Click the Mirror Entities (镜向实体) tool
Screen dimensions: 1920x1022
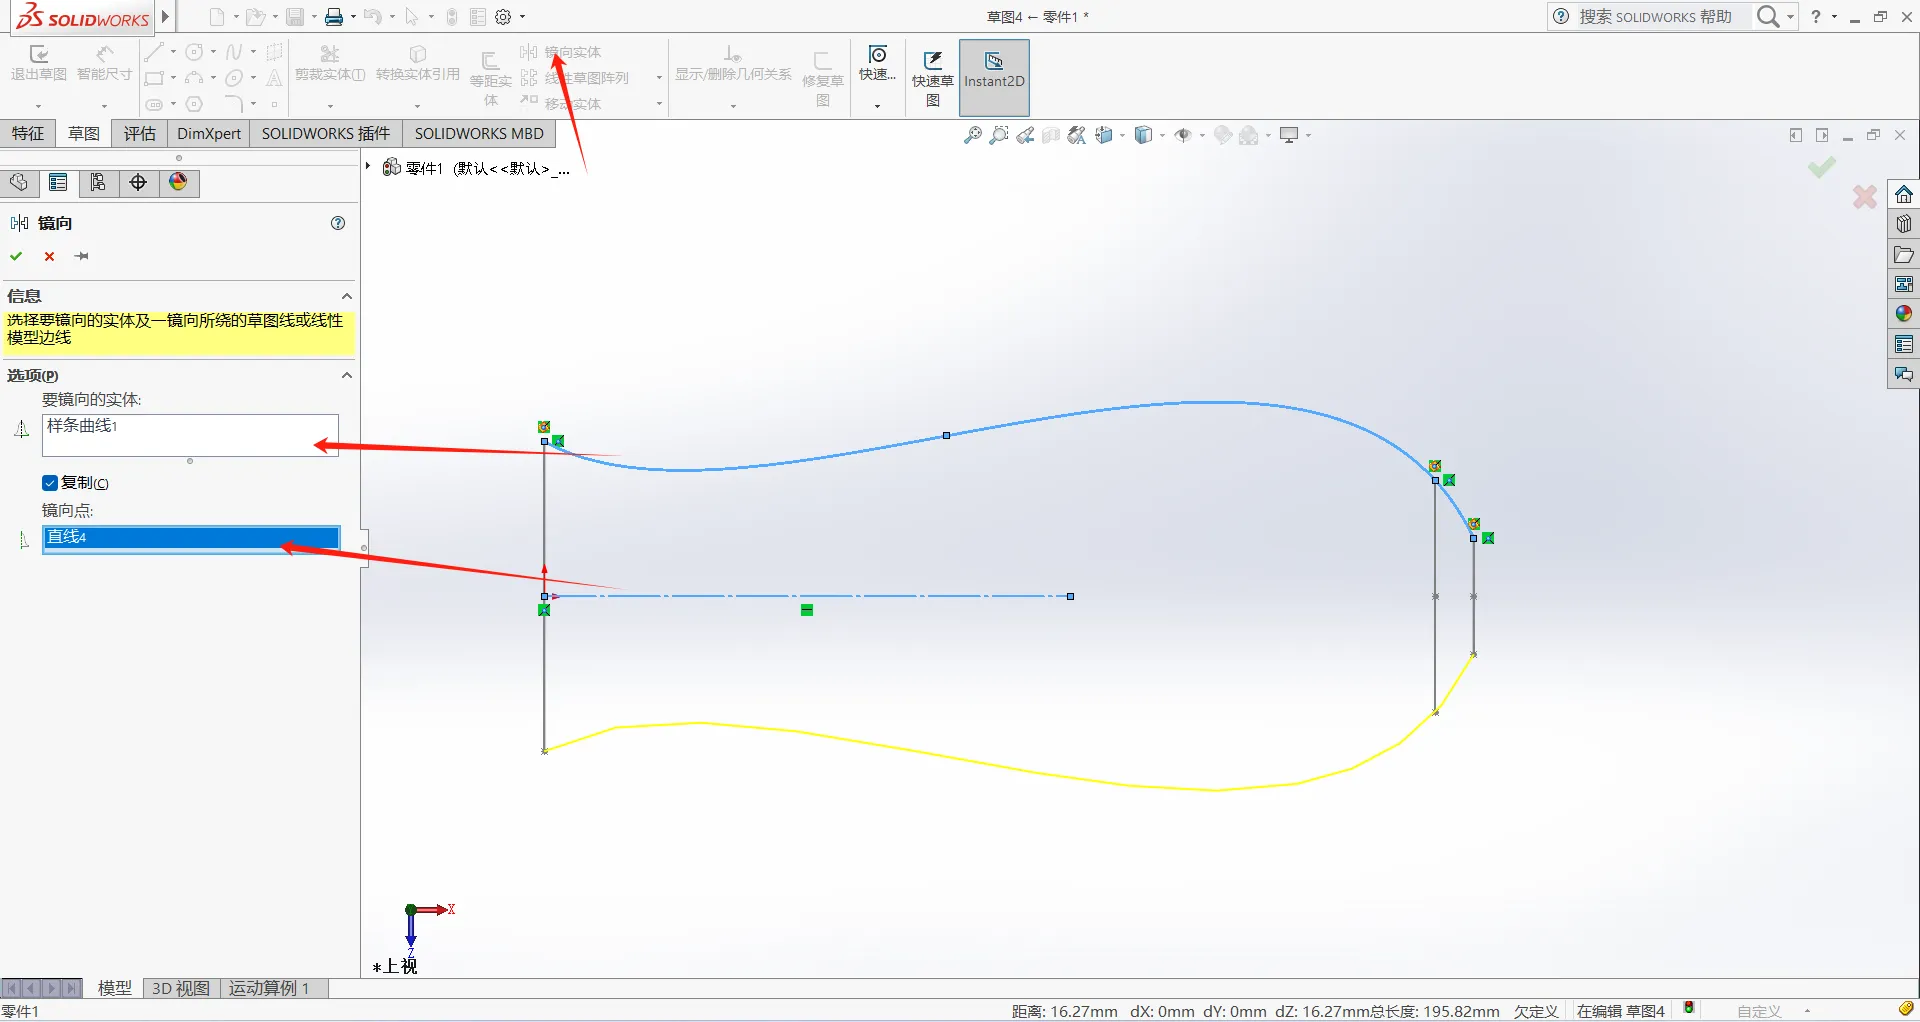point(561,52)
